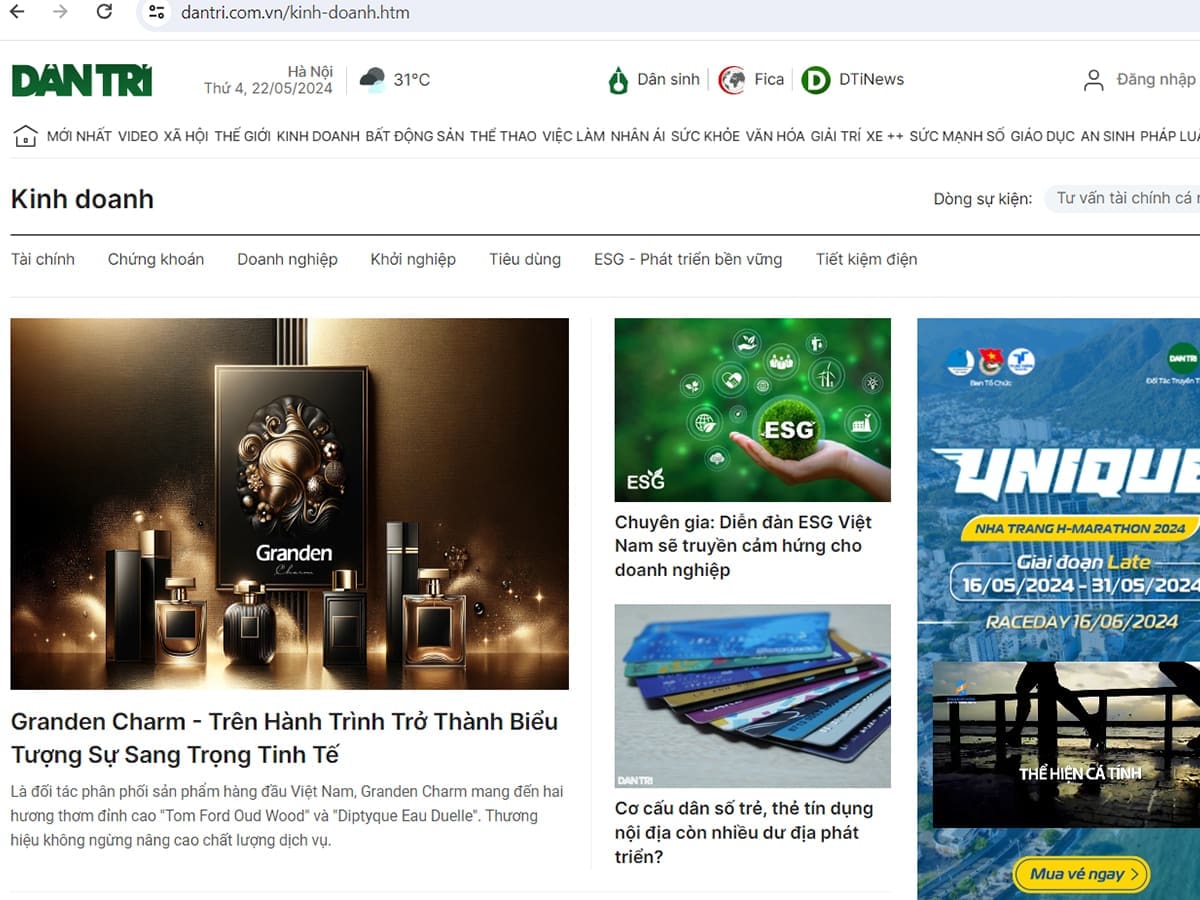
Task: Reload the page with refresh icon
Action: pyautogui.click(x=104, y=12)
